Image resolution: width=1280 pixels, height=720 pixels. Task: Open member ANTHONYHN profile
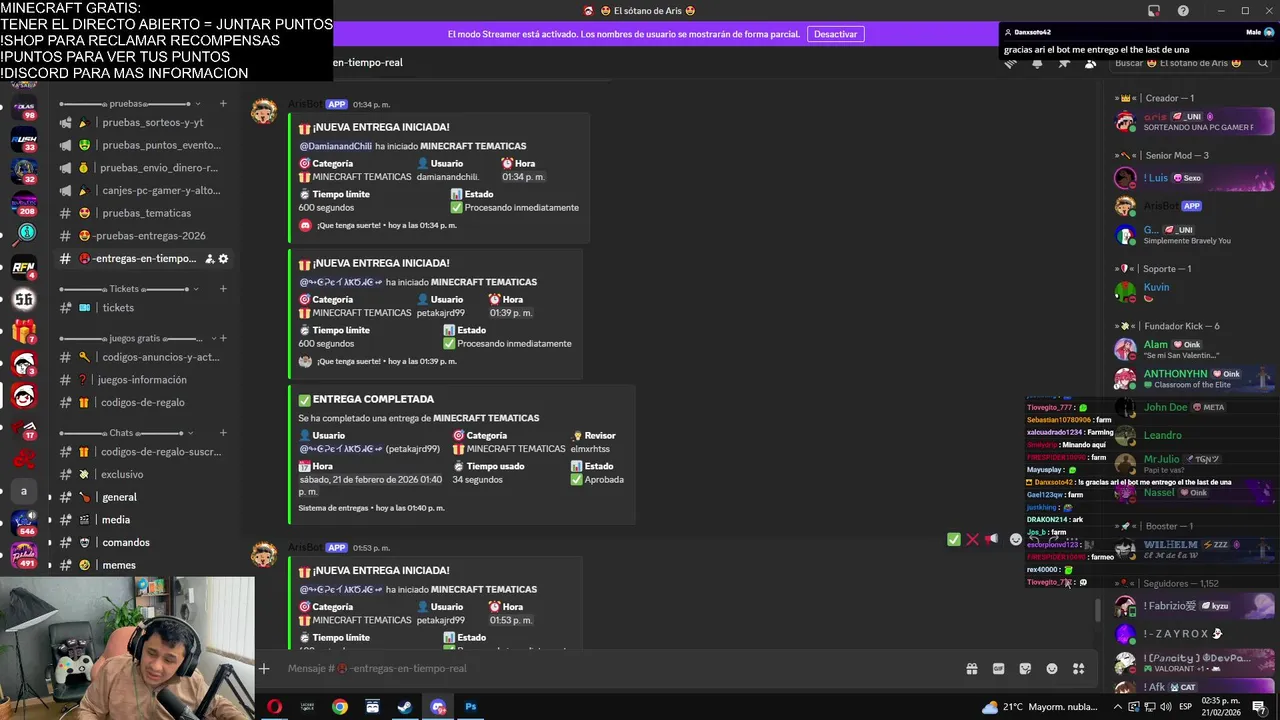click(1192, 379)
